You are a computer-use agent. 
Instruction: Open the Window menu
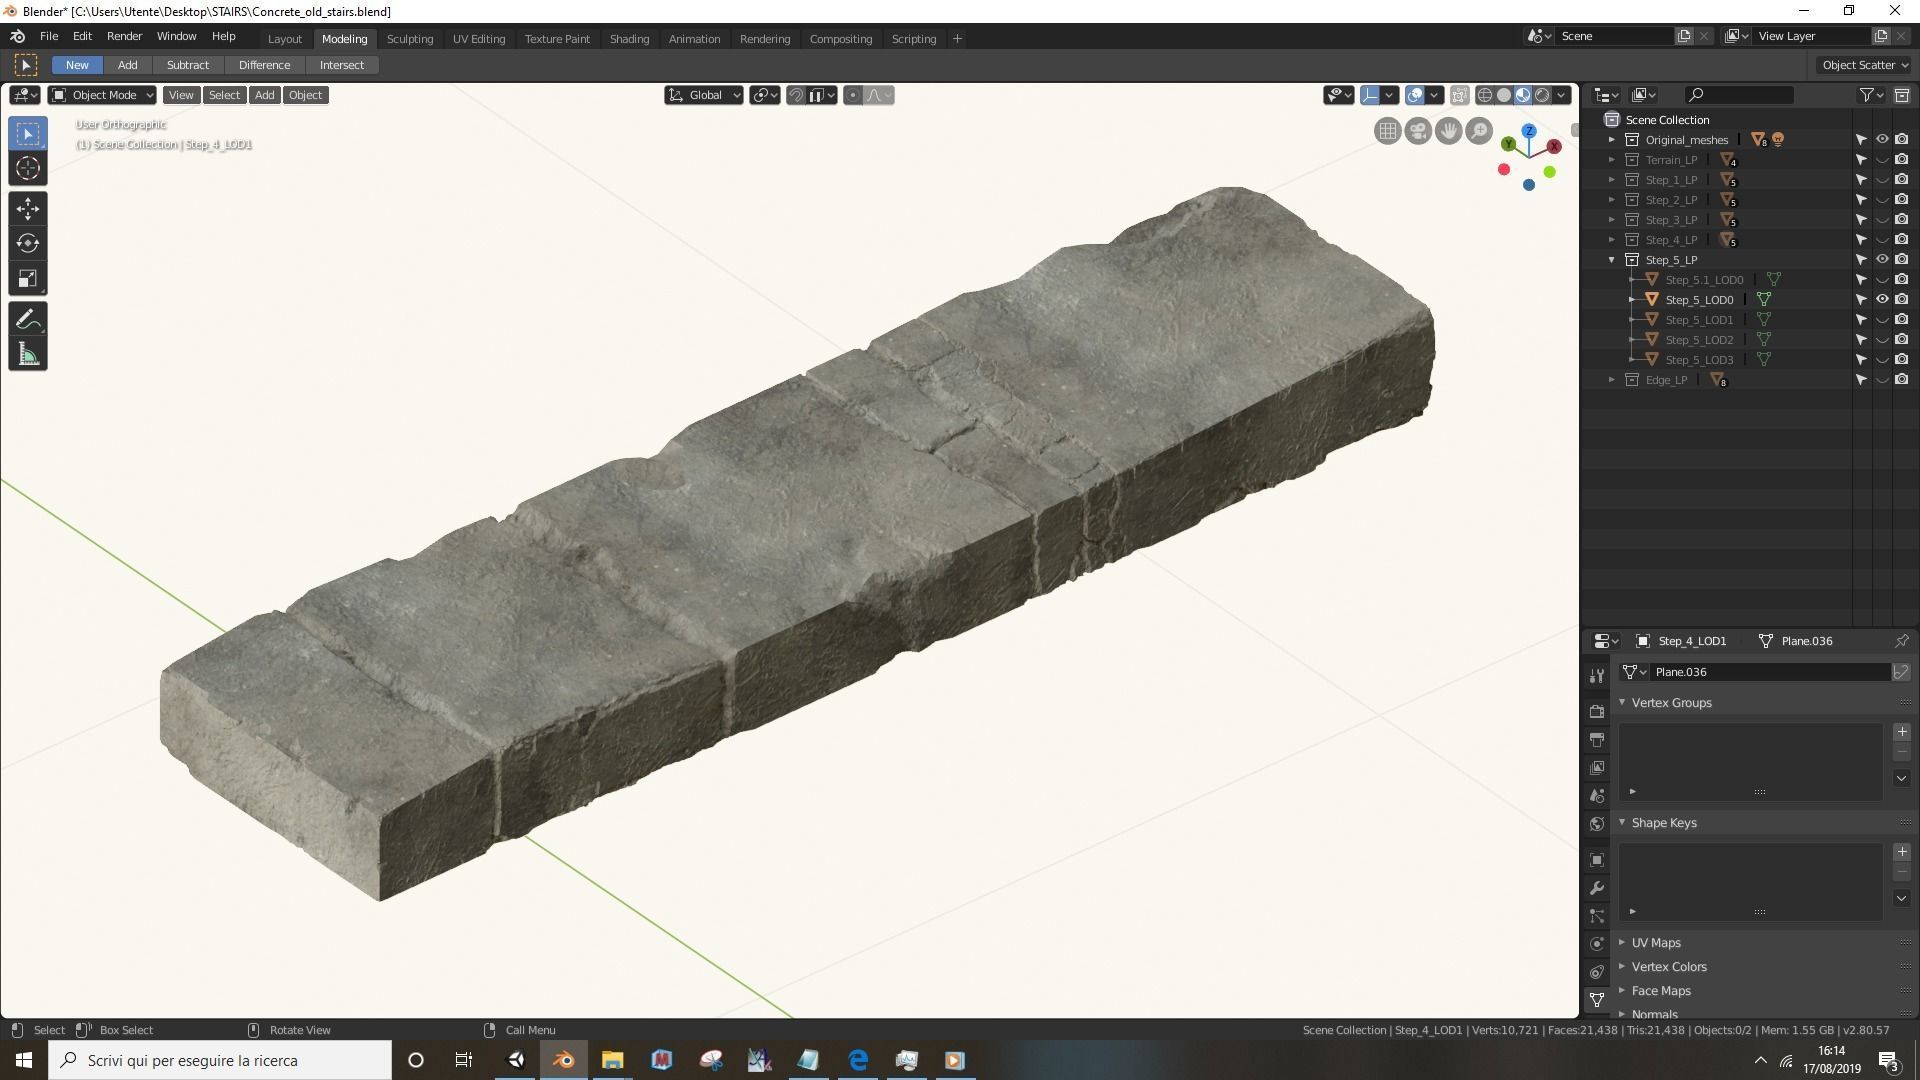tap(176, 36)
